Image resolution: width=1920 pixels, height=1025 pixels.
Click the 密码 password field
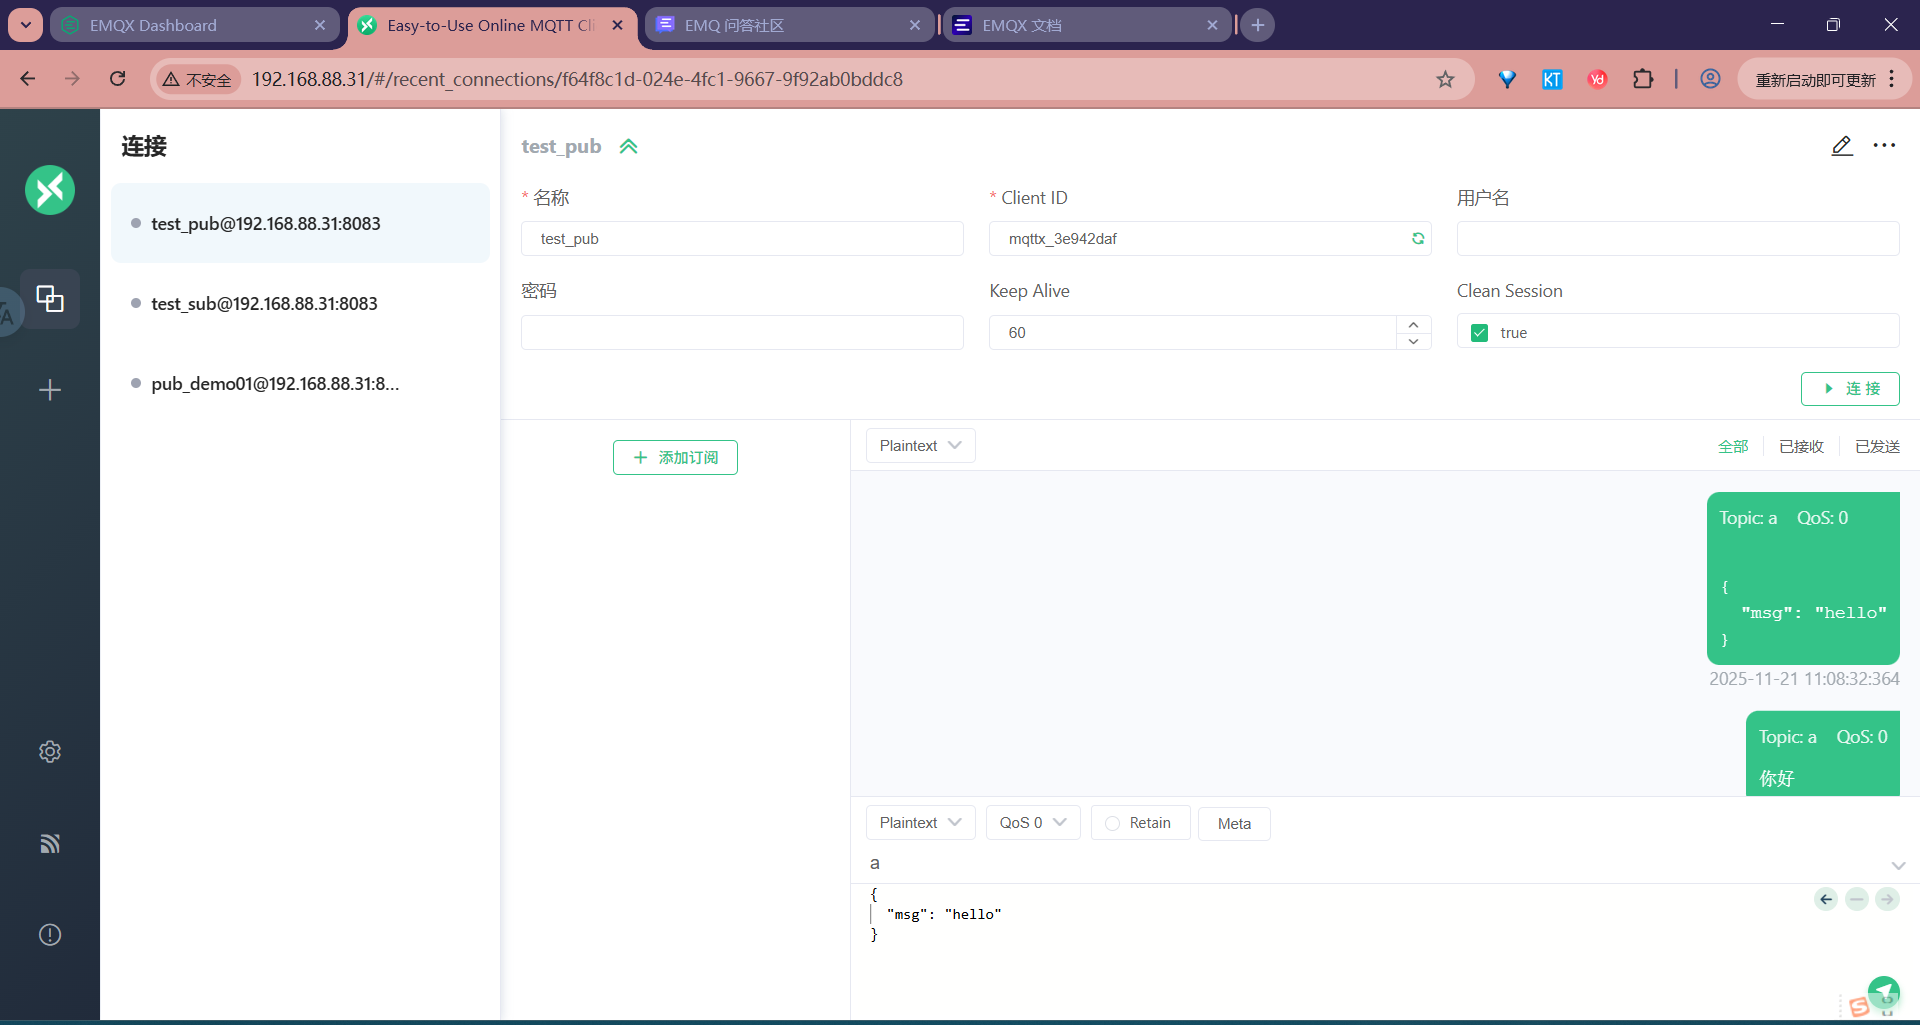click(x=742, y=333)
